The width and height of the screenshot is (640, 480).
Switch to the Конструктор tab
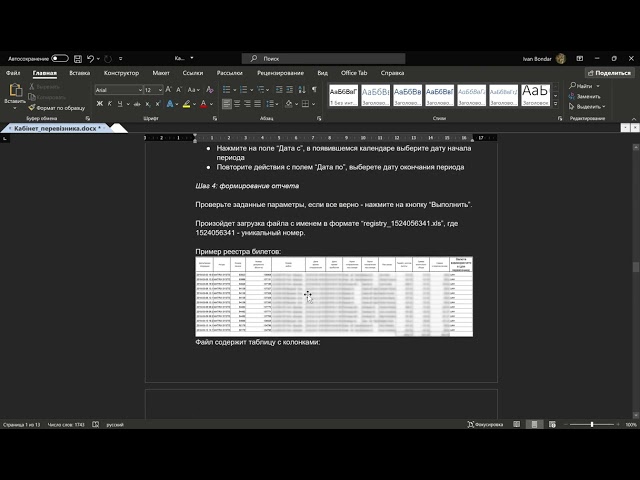click(121, 73)
